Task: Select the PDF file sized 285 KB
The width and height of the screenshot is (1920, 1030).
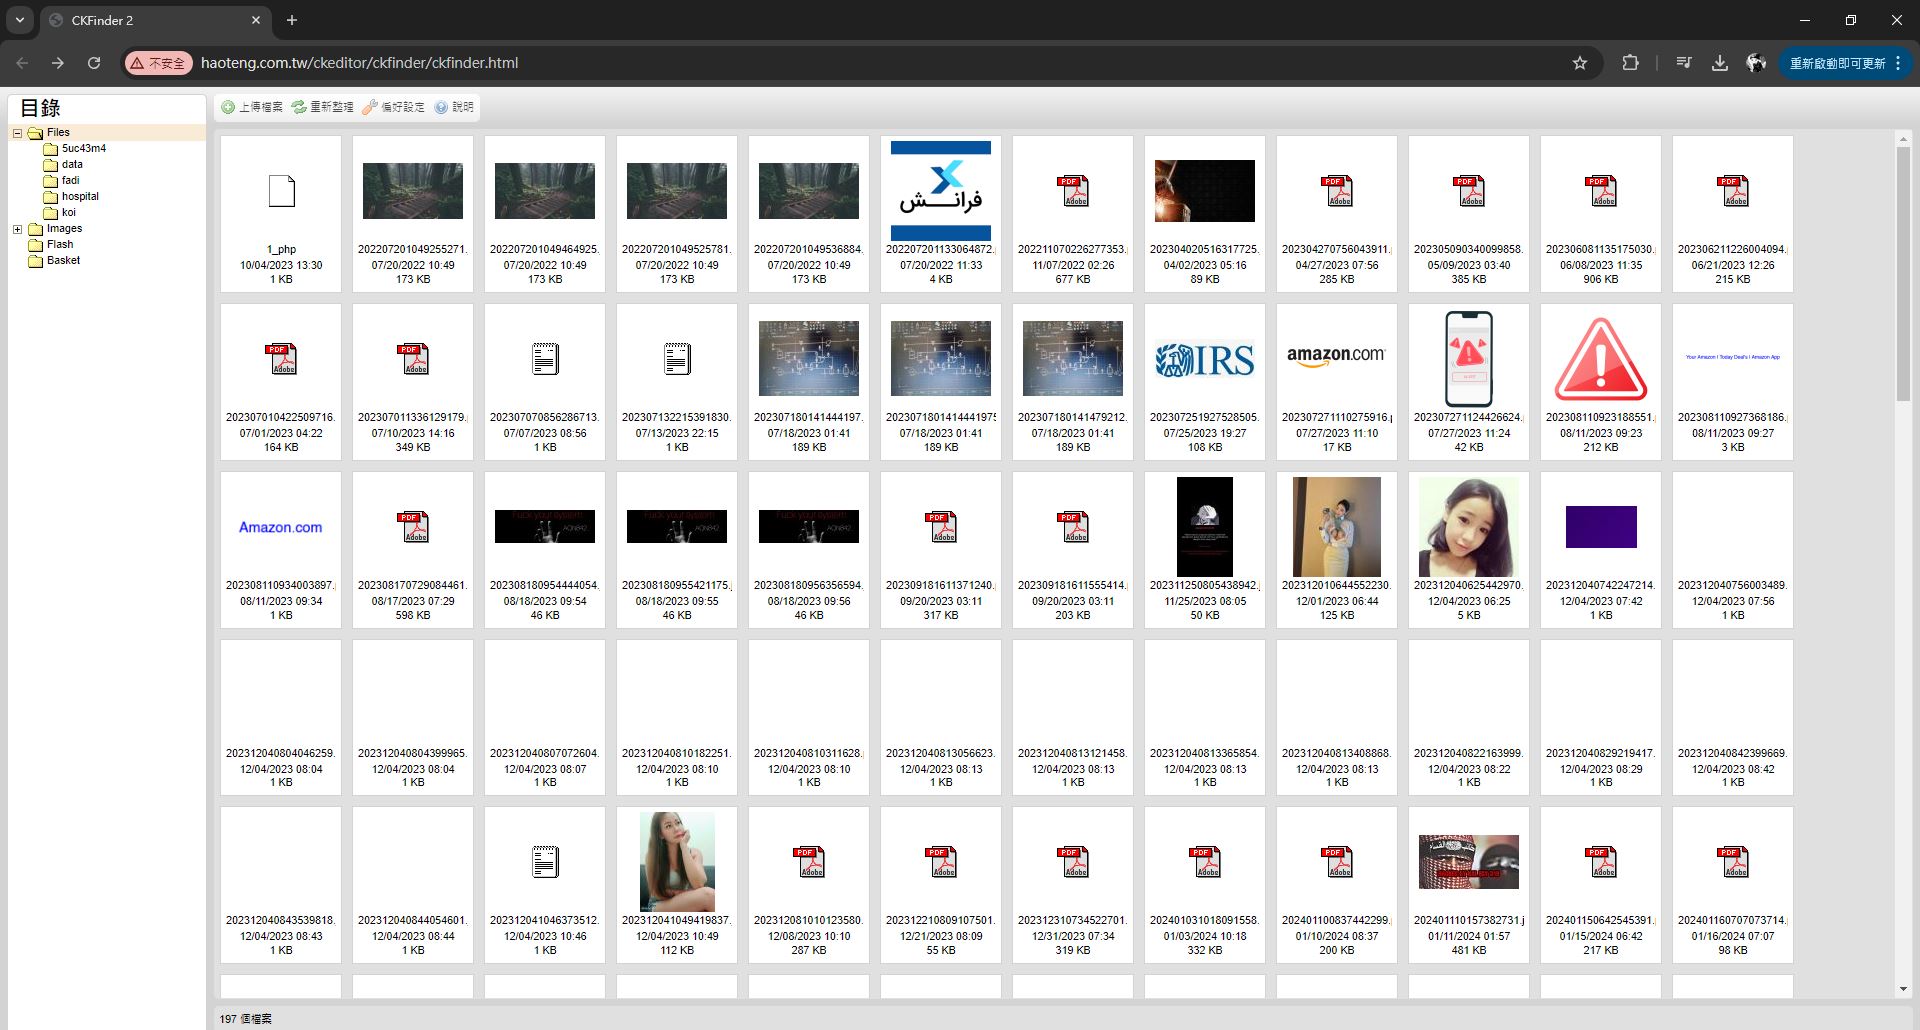Action: (x=1337, y=191)
